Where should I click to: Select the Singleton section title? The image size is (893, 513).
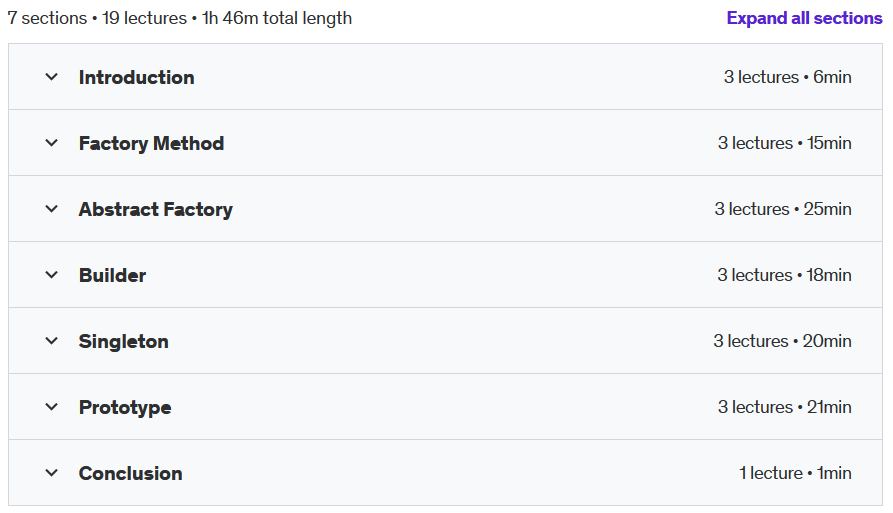click(124, 342)
